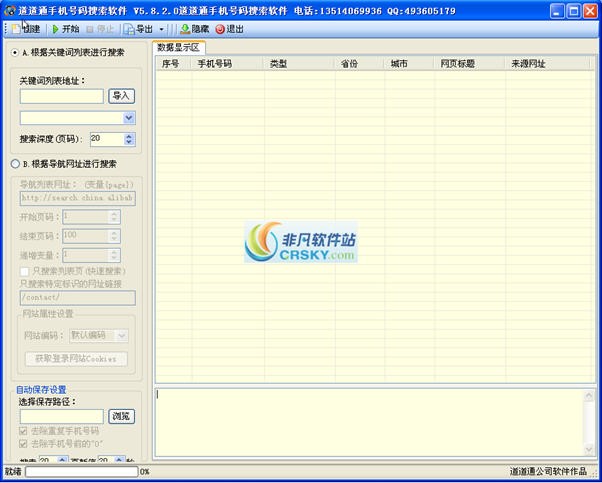Click the 类型 column header

tap(299, 64)
